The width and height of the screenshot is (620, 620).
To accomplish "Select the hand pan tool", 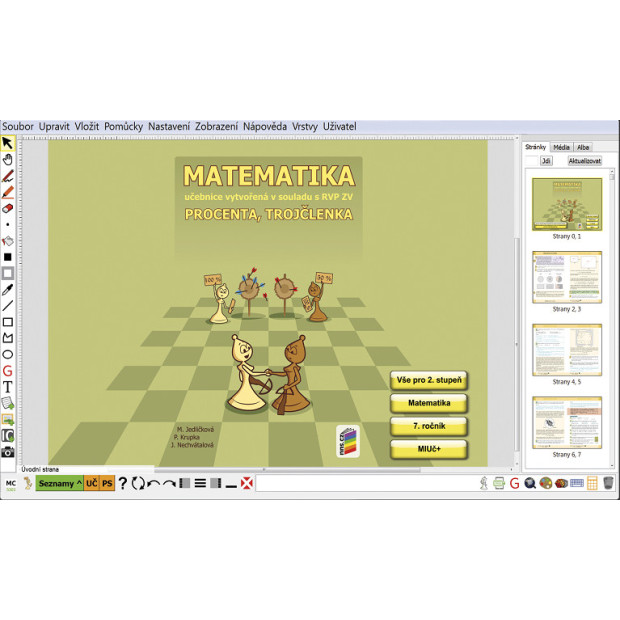I will pyautogui.click(x=8, y=158).
